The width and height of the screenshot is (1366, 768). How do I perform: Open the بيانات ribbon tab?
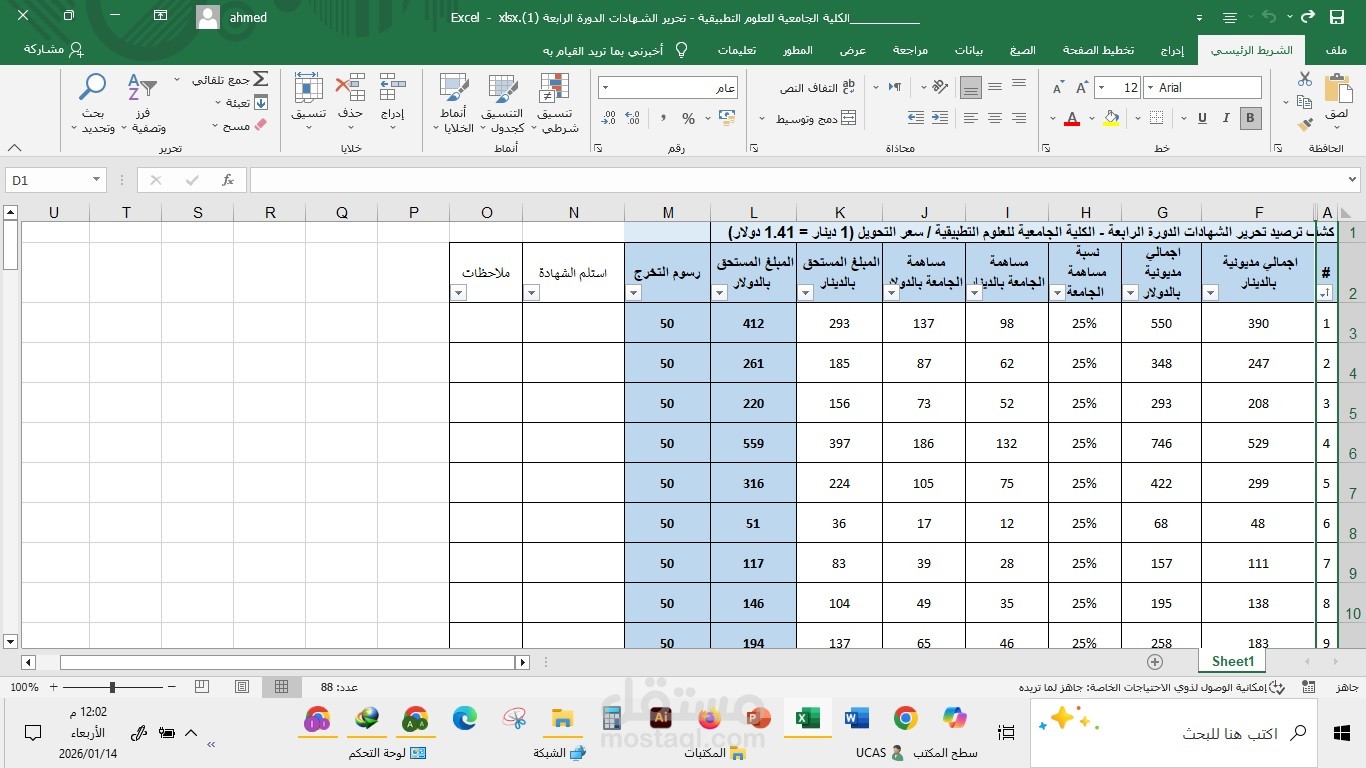click(x=969, y=50)
